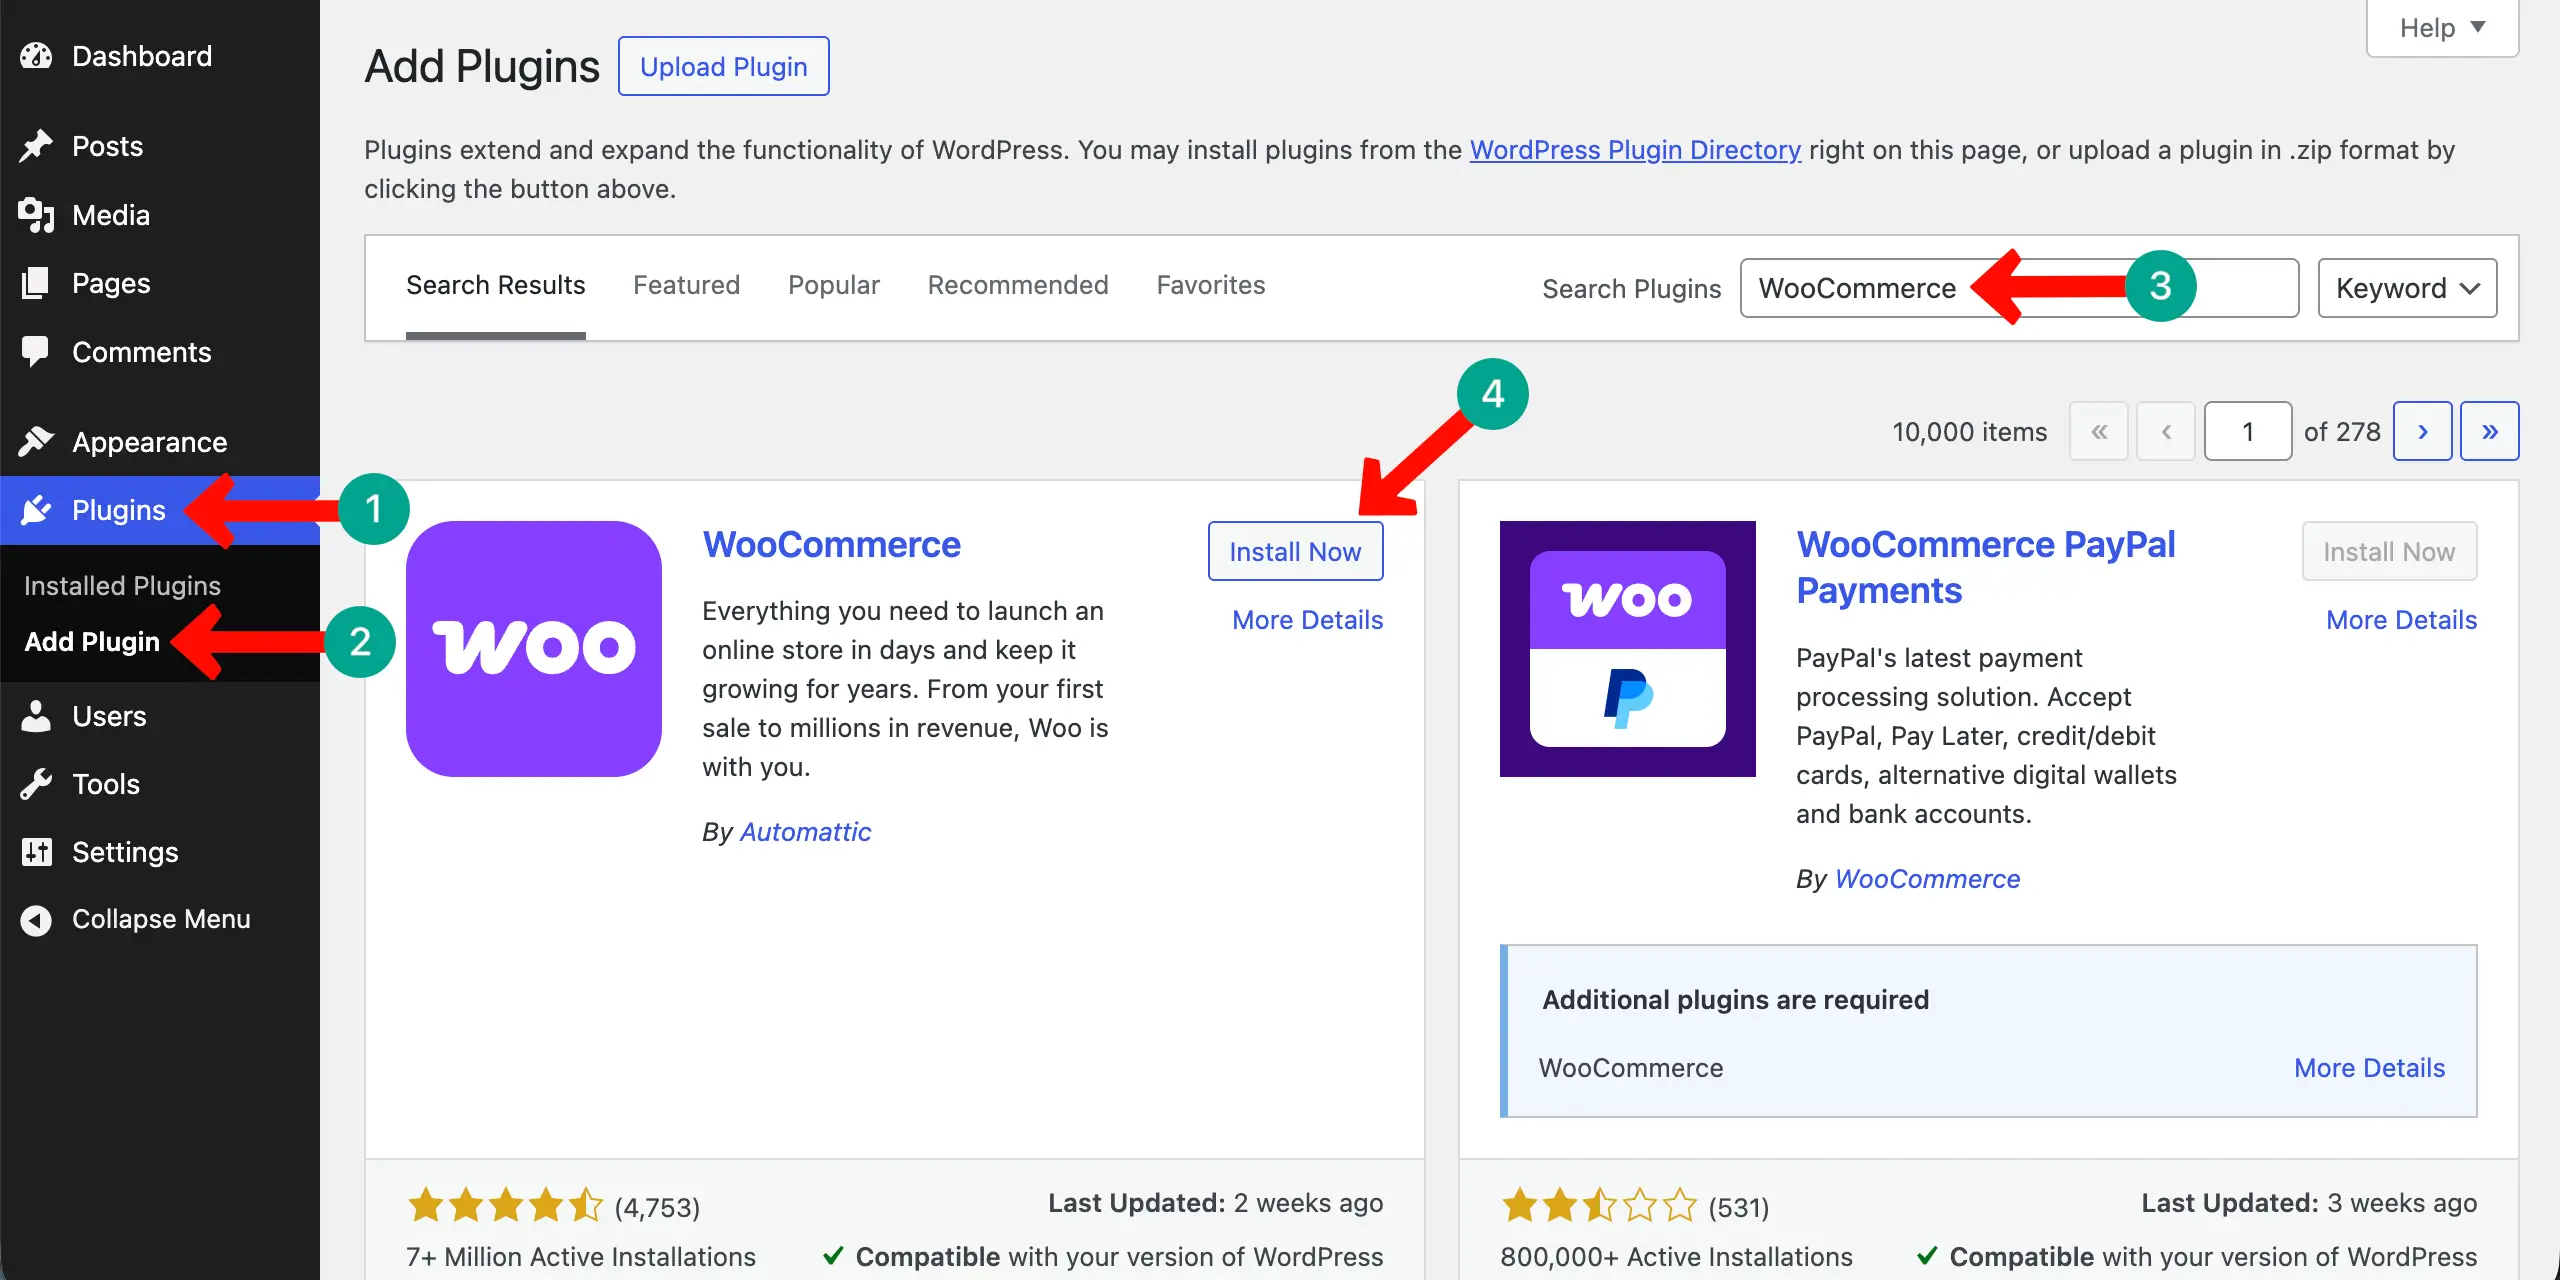Collapse the admin sidebar menu
This screenshot has width=2560, height=1280.
tap(160, 919)
